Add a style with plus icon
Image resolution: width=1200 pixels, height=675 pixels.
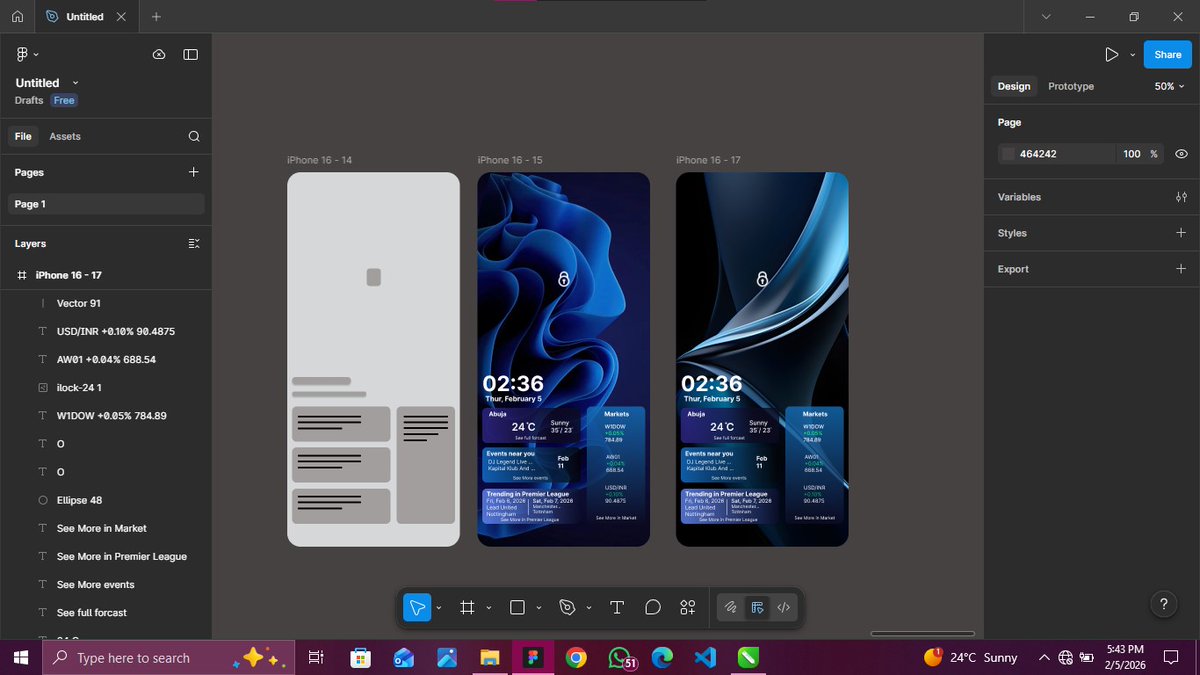(1181, 233)
